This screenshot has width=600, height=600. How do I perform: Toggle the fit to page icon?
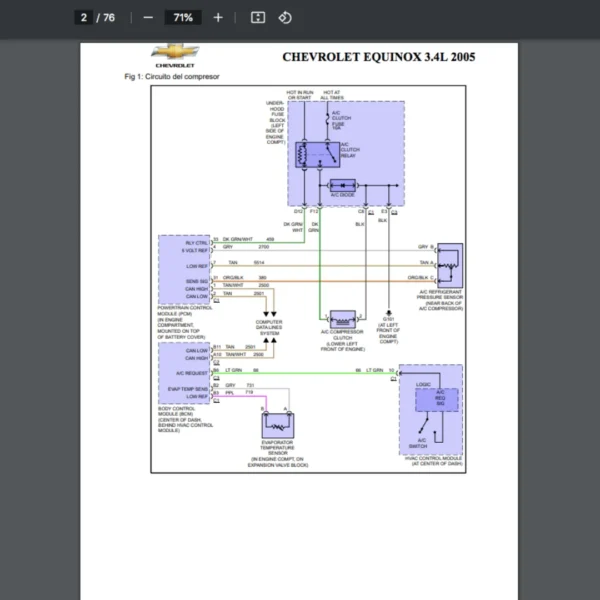point(258,18)
